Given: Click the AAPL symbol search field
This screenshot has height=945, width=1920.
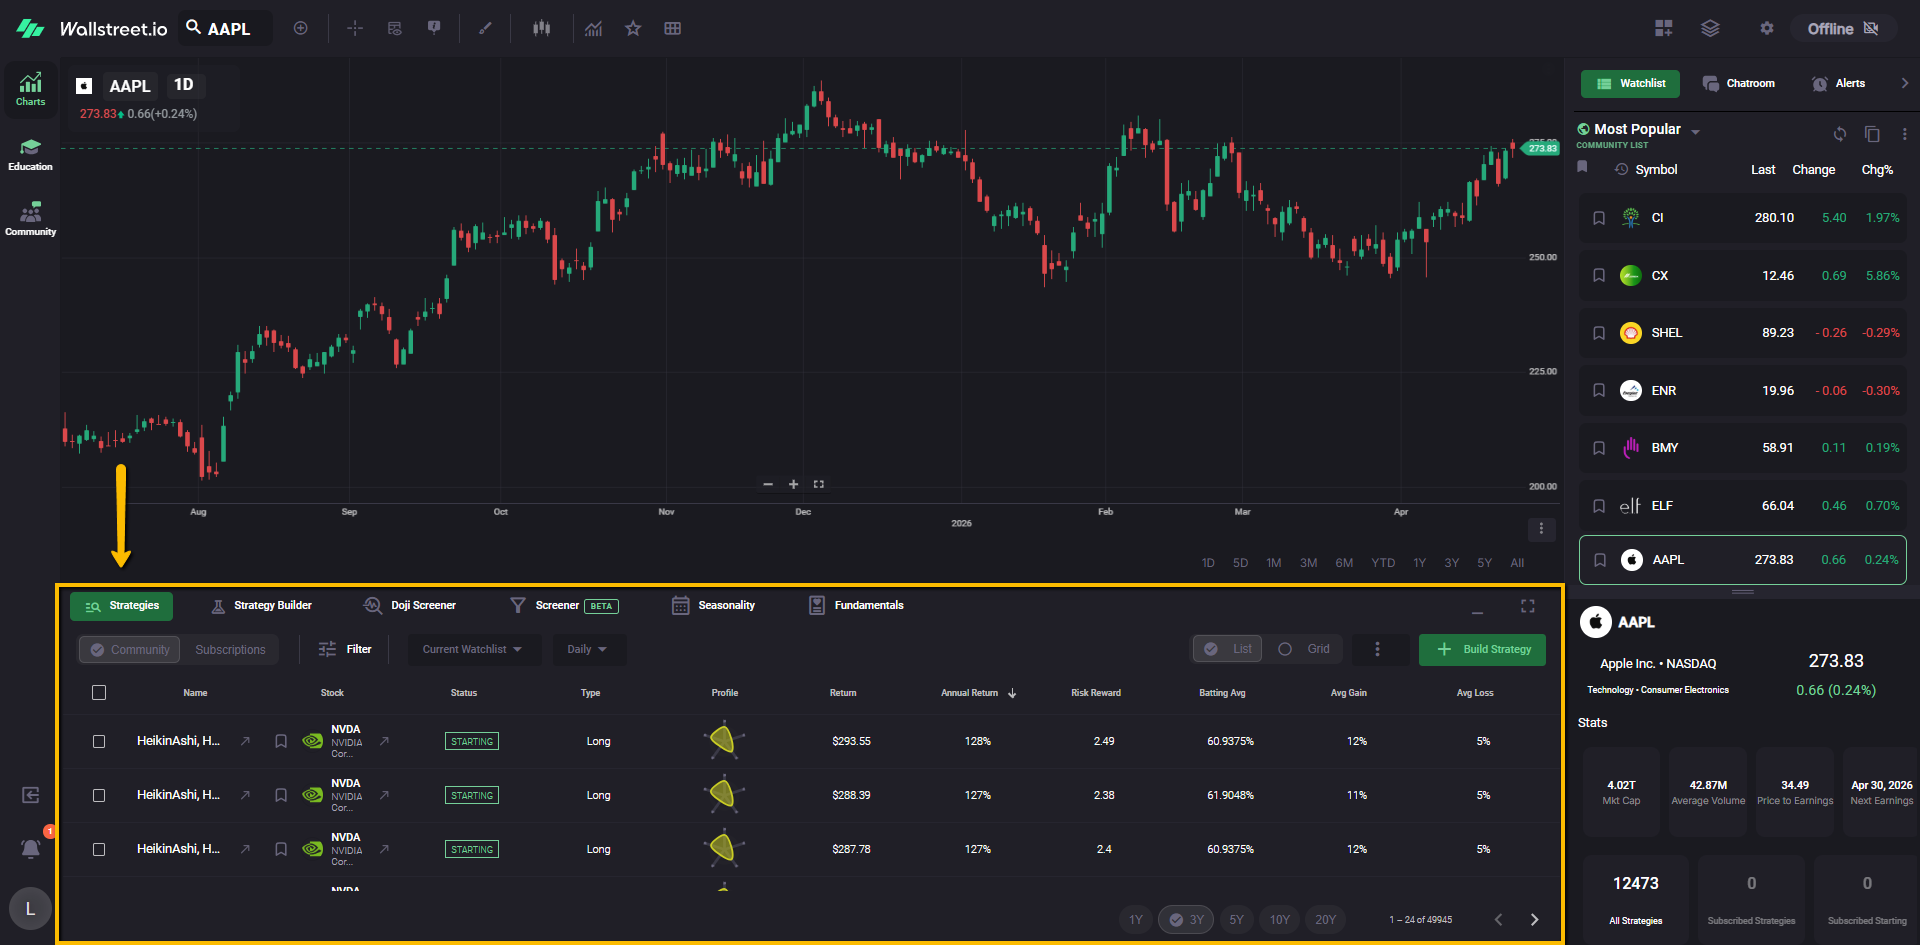Looking at the screenshot, I should 228,29.
